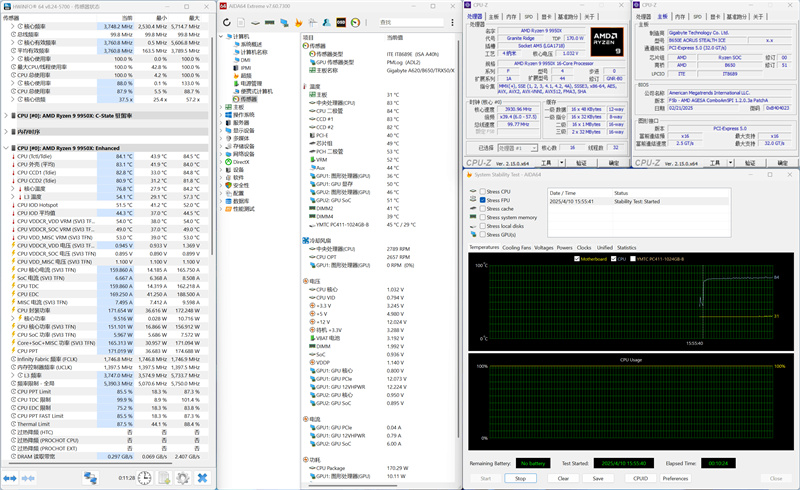Uncheck the Stress FPU checkbox
This screenshot has height=490, width=800.
pyautogui.click(x=481, y=200)
